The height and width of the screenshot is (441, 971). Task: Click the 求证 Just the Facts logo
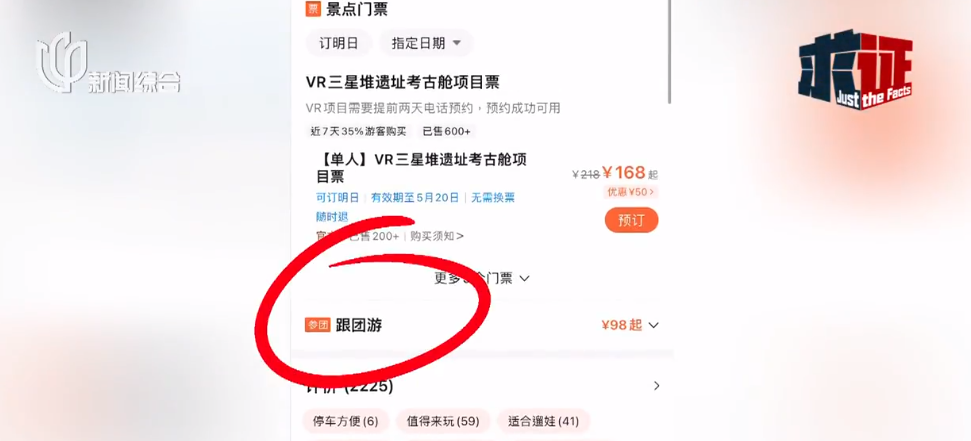pyautogui.click(x=854, y=71)
